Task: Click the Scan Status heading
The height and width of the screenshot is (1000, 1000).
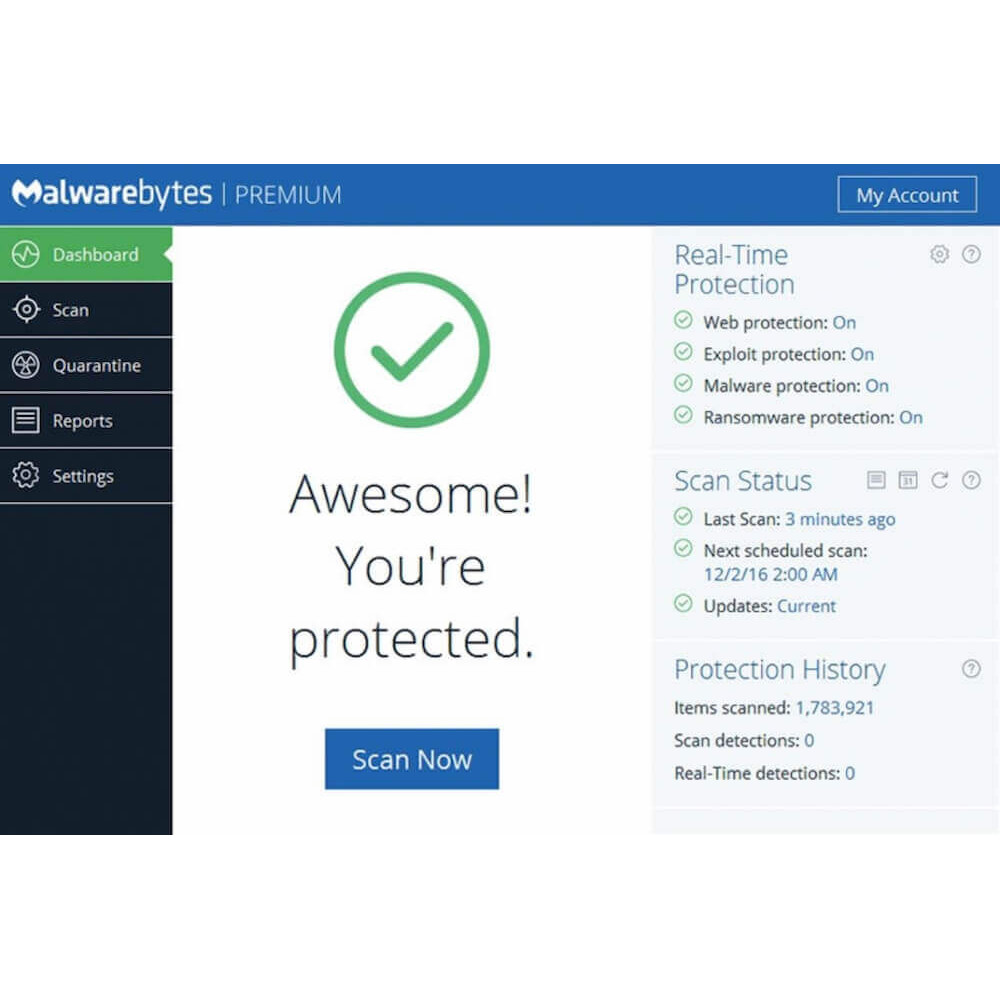Action: pyautogui.click(x=743, y=481)
